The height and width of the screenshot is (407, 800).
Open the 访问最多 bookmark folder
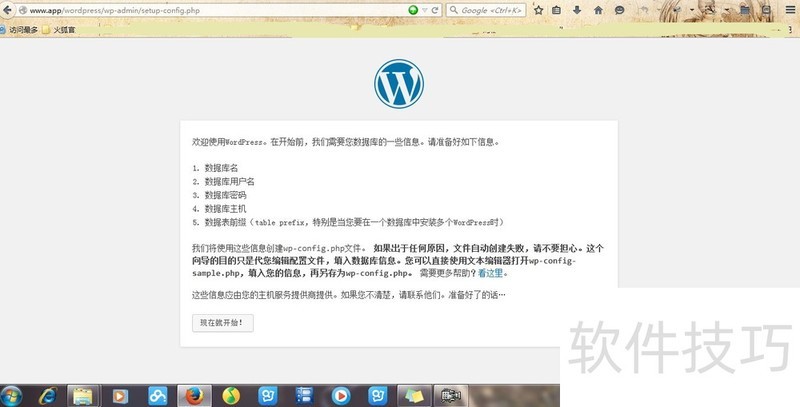click(x=19, y=30)
